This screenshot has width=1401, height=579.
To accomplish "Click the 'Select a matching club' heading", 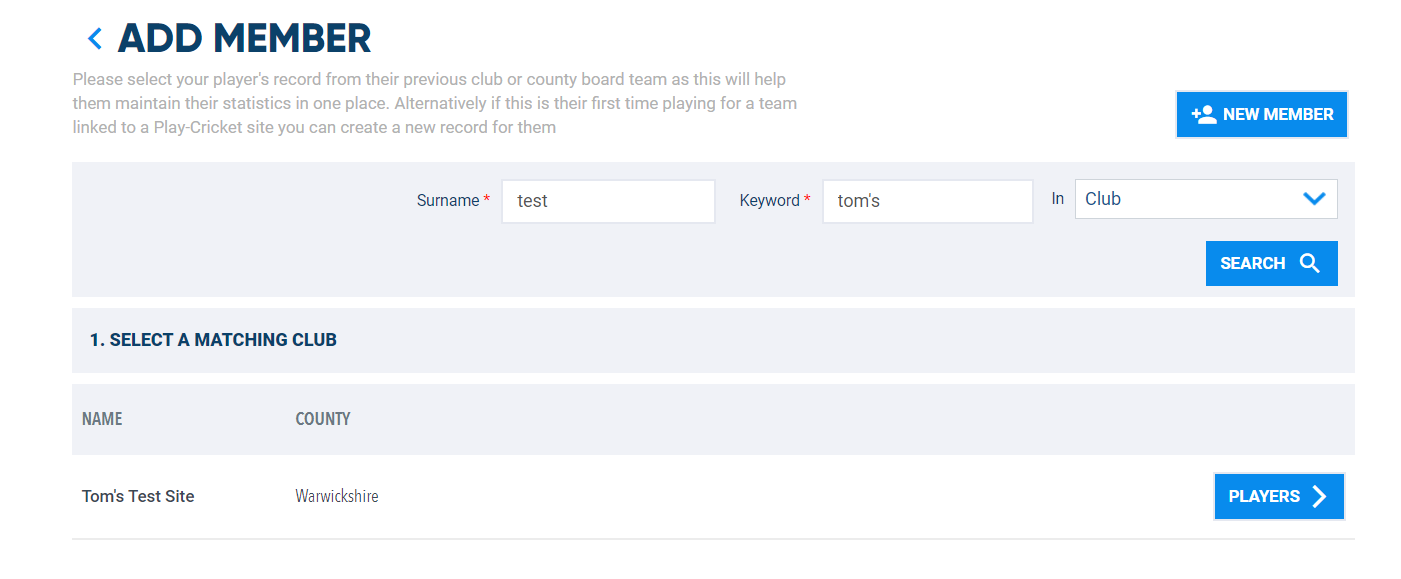I will tap(213, 340).
